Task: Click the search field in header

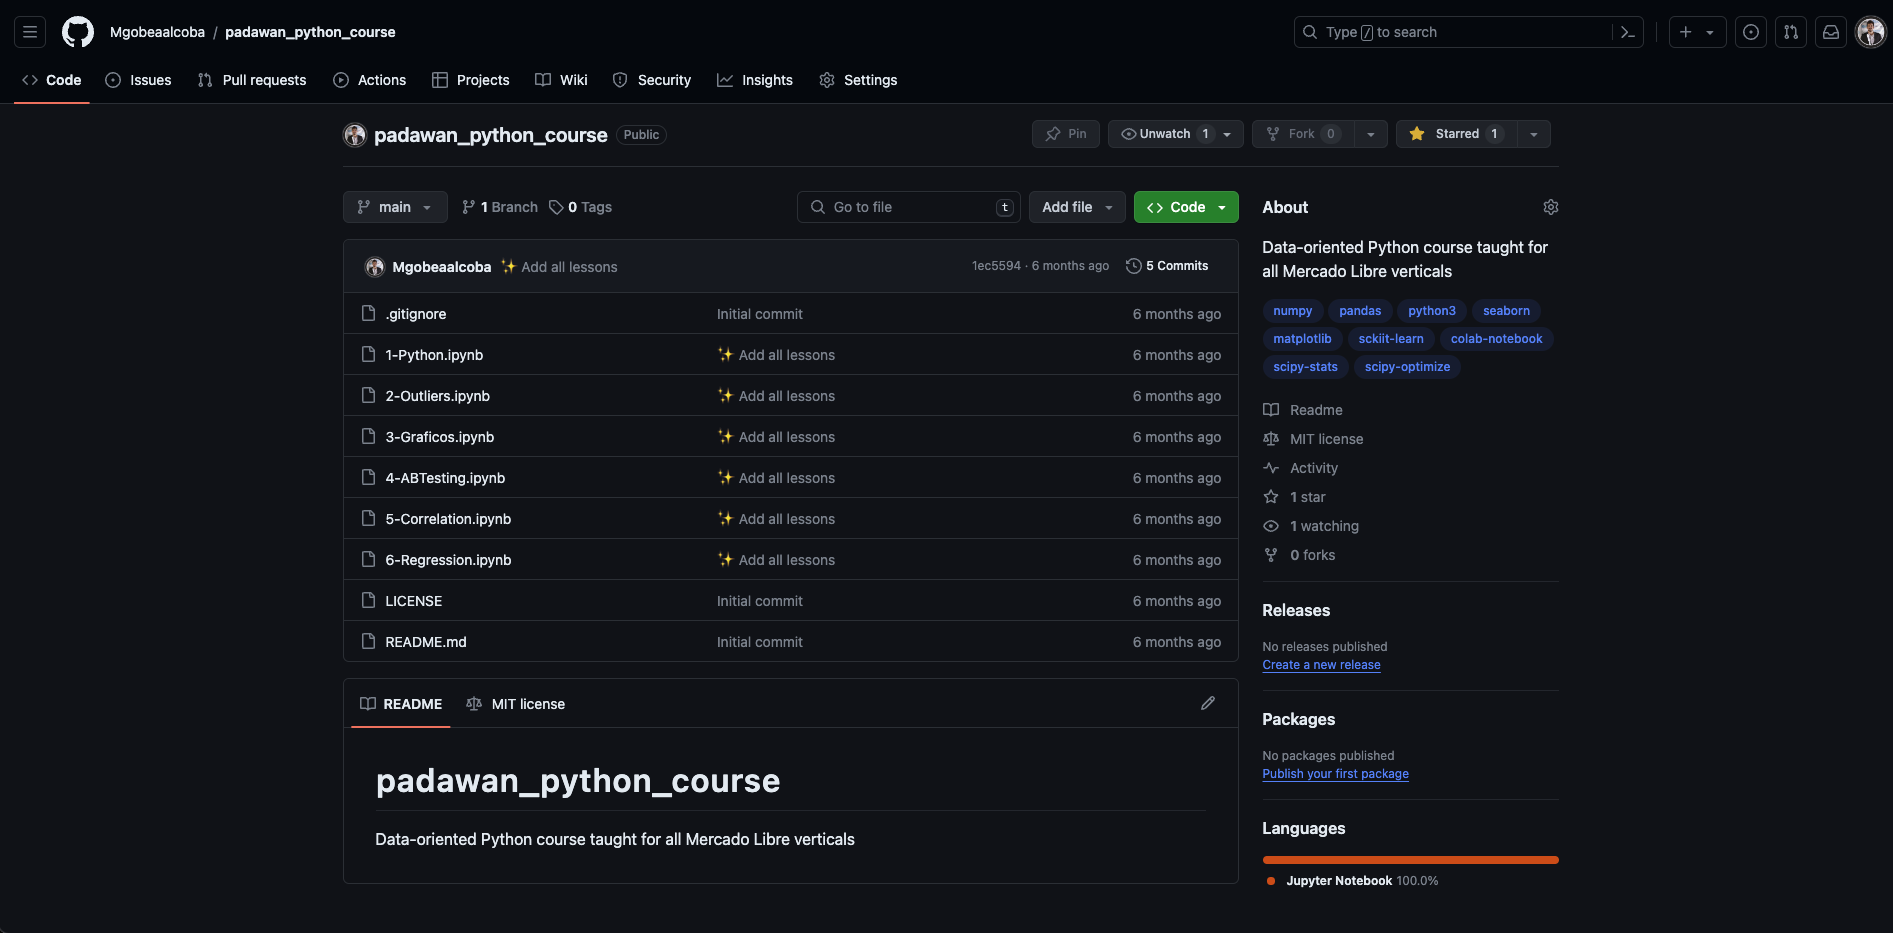Action: [1468, 32]
